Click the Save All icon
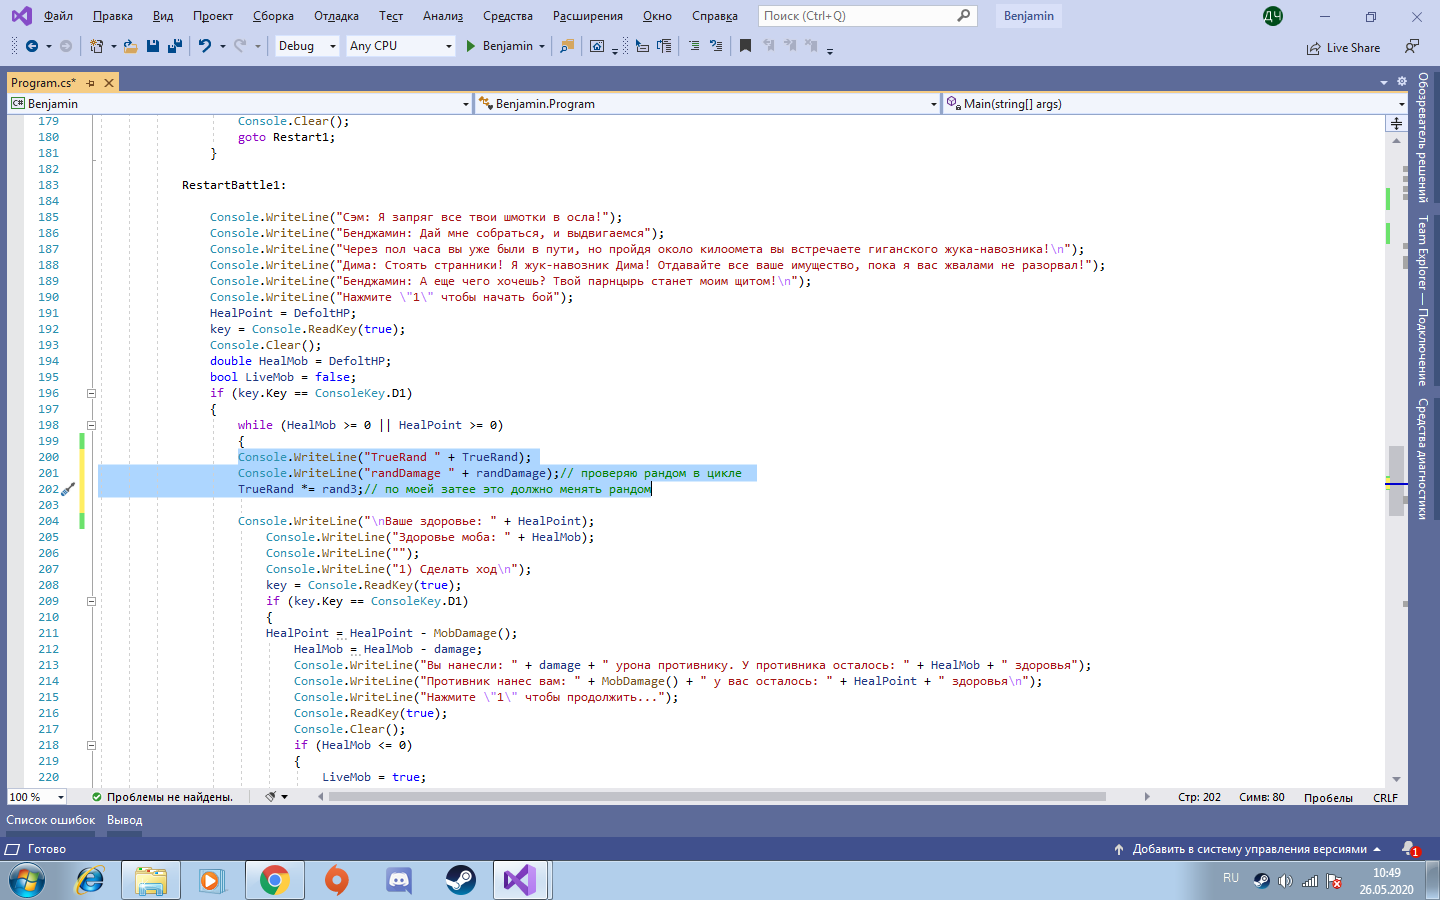 click(x=174, y=46)
